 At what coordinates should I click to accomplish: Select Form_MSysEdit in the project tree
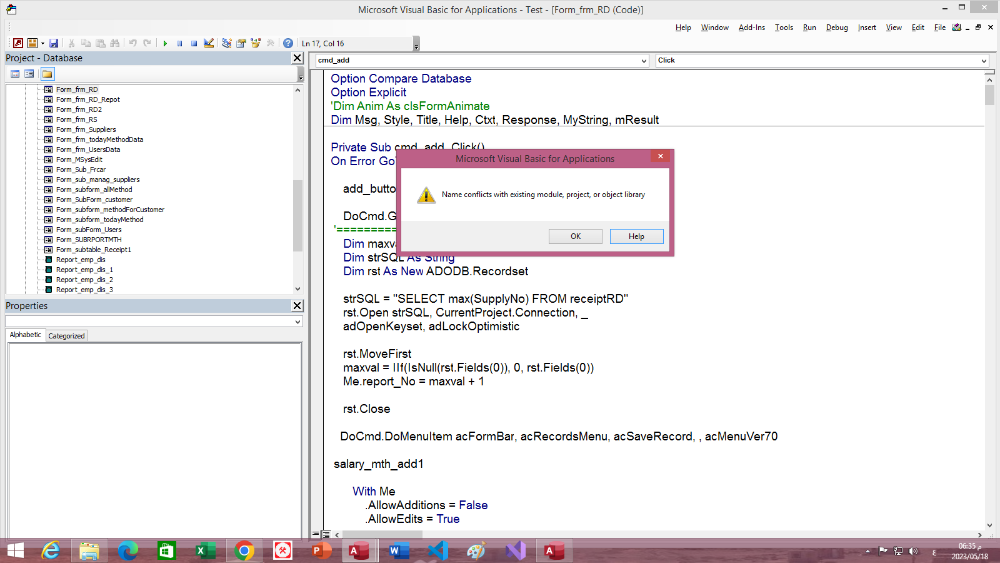(79, 159)
